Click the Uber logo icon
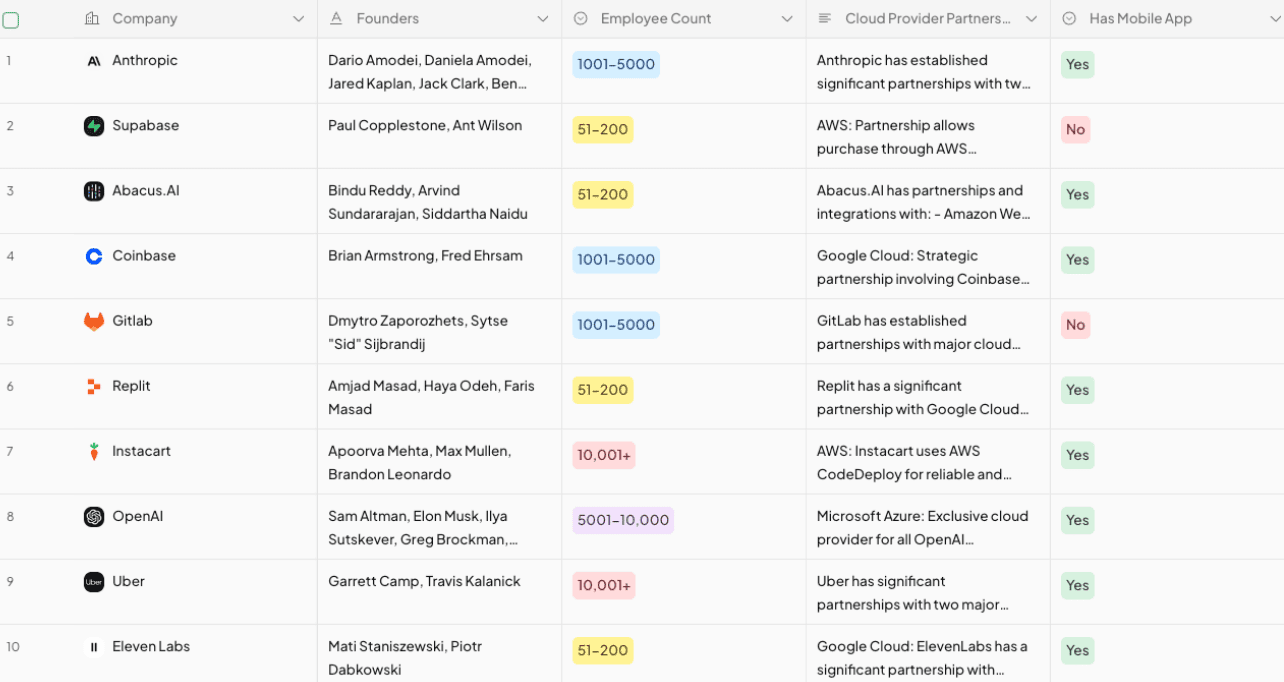The image size is (1284, 682). click(94, 582)
